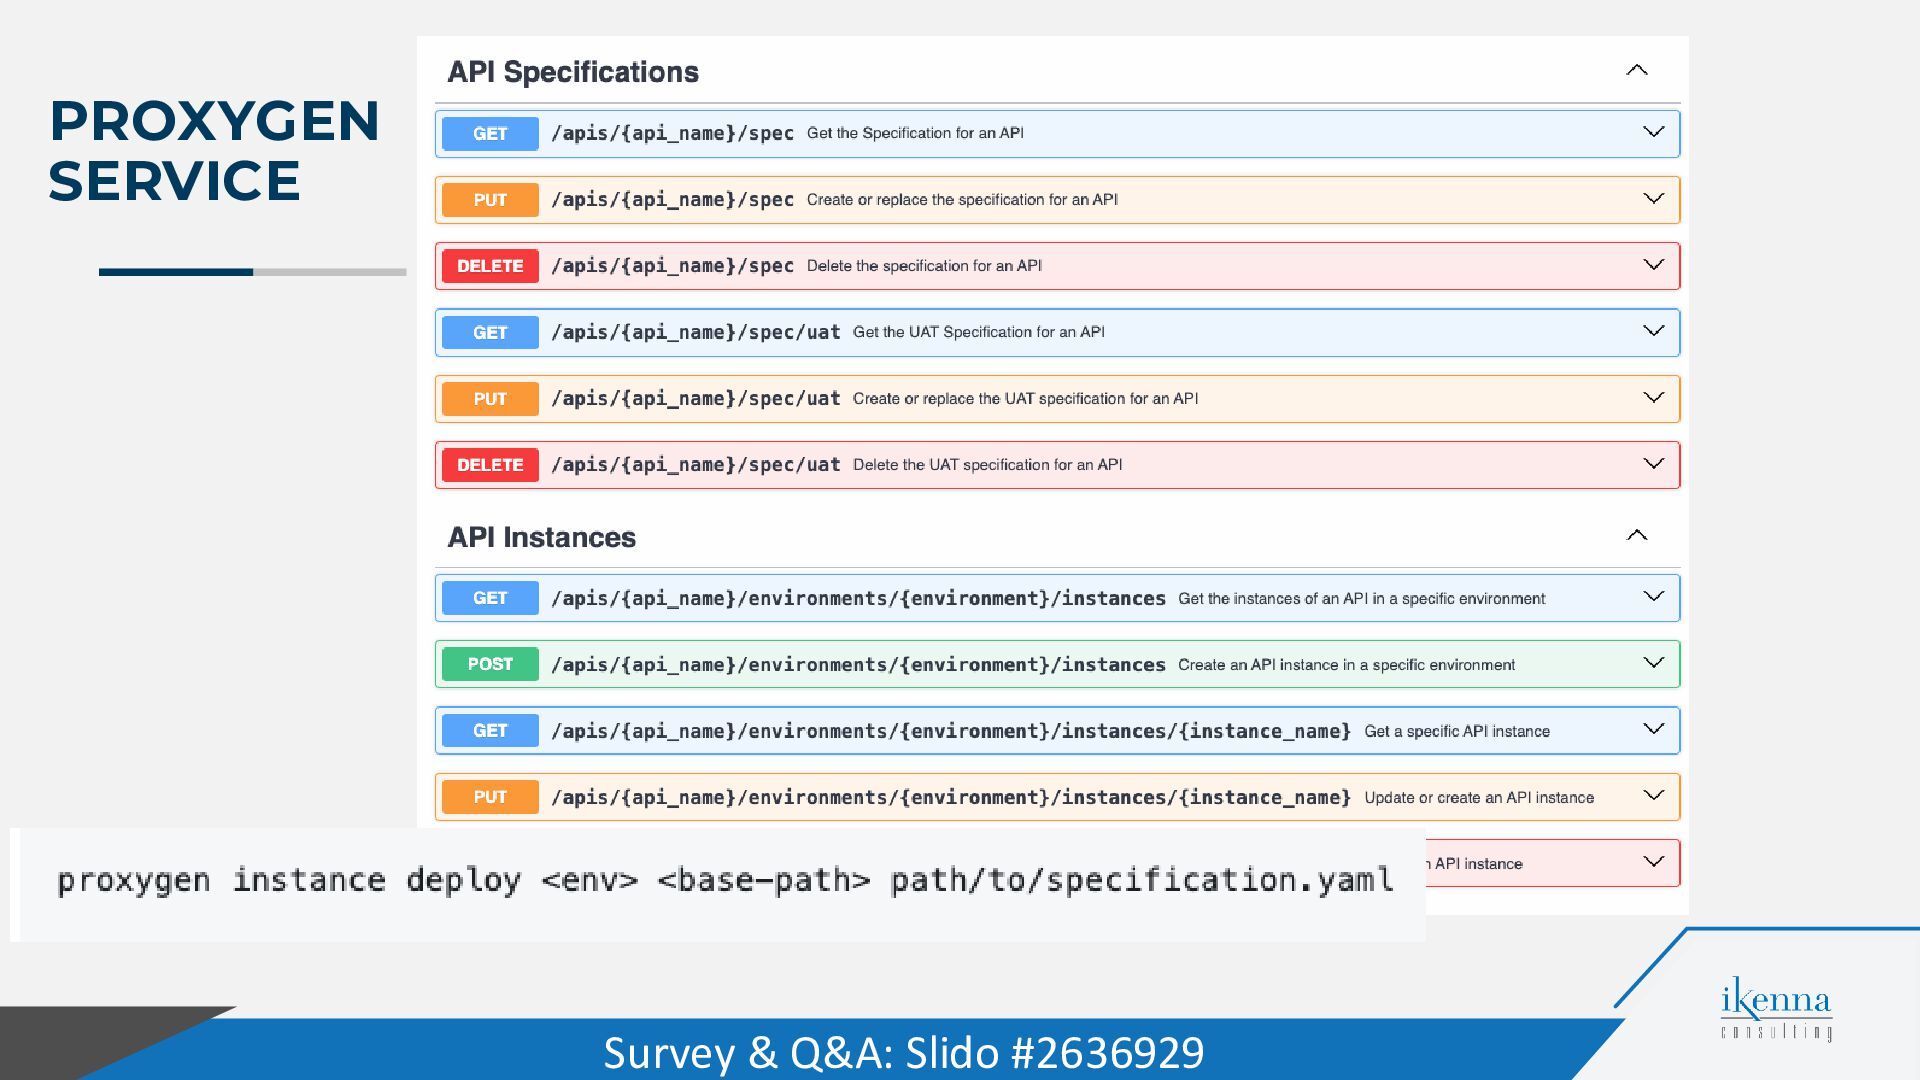Click 'Create or replace the UAT specification' text
The image size is (1920, 1080).
click(1025, 399)
